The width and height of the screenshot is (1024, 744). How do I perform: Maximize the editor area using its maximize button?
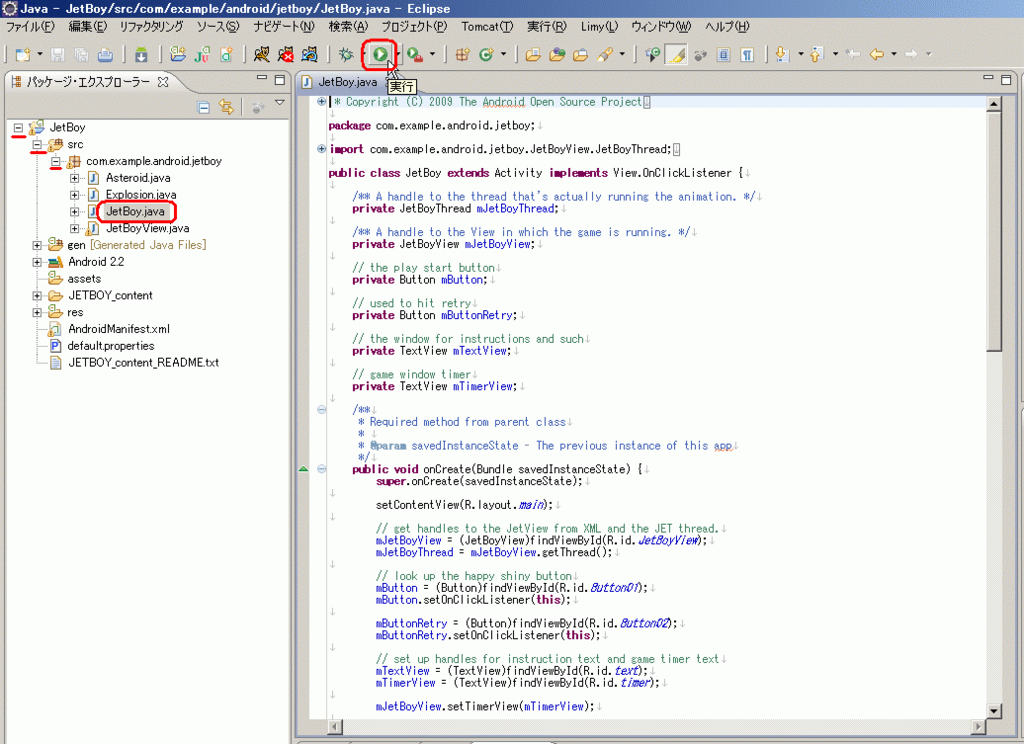(1006, 80)
